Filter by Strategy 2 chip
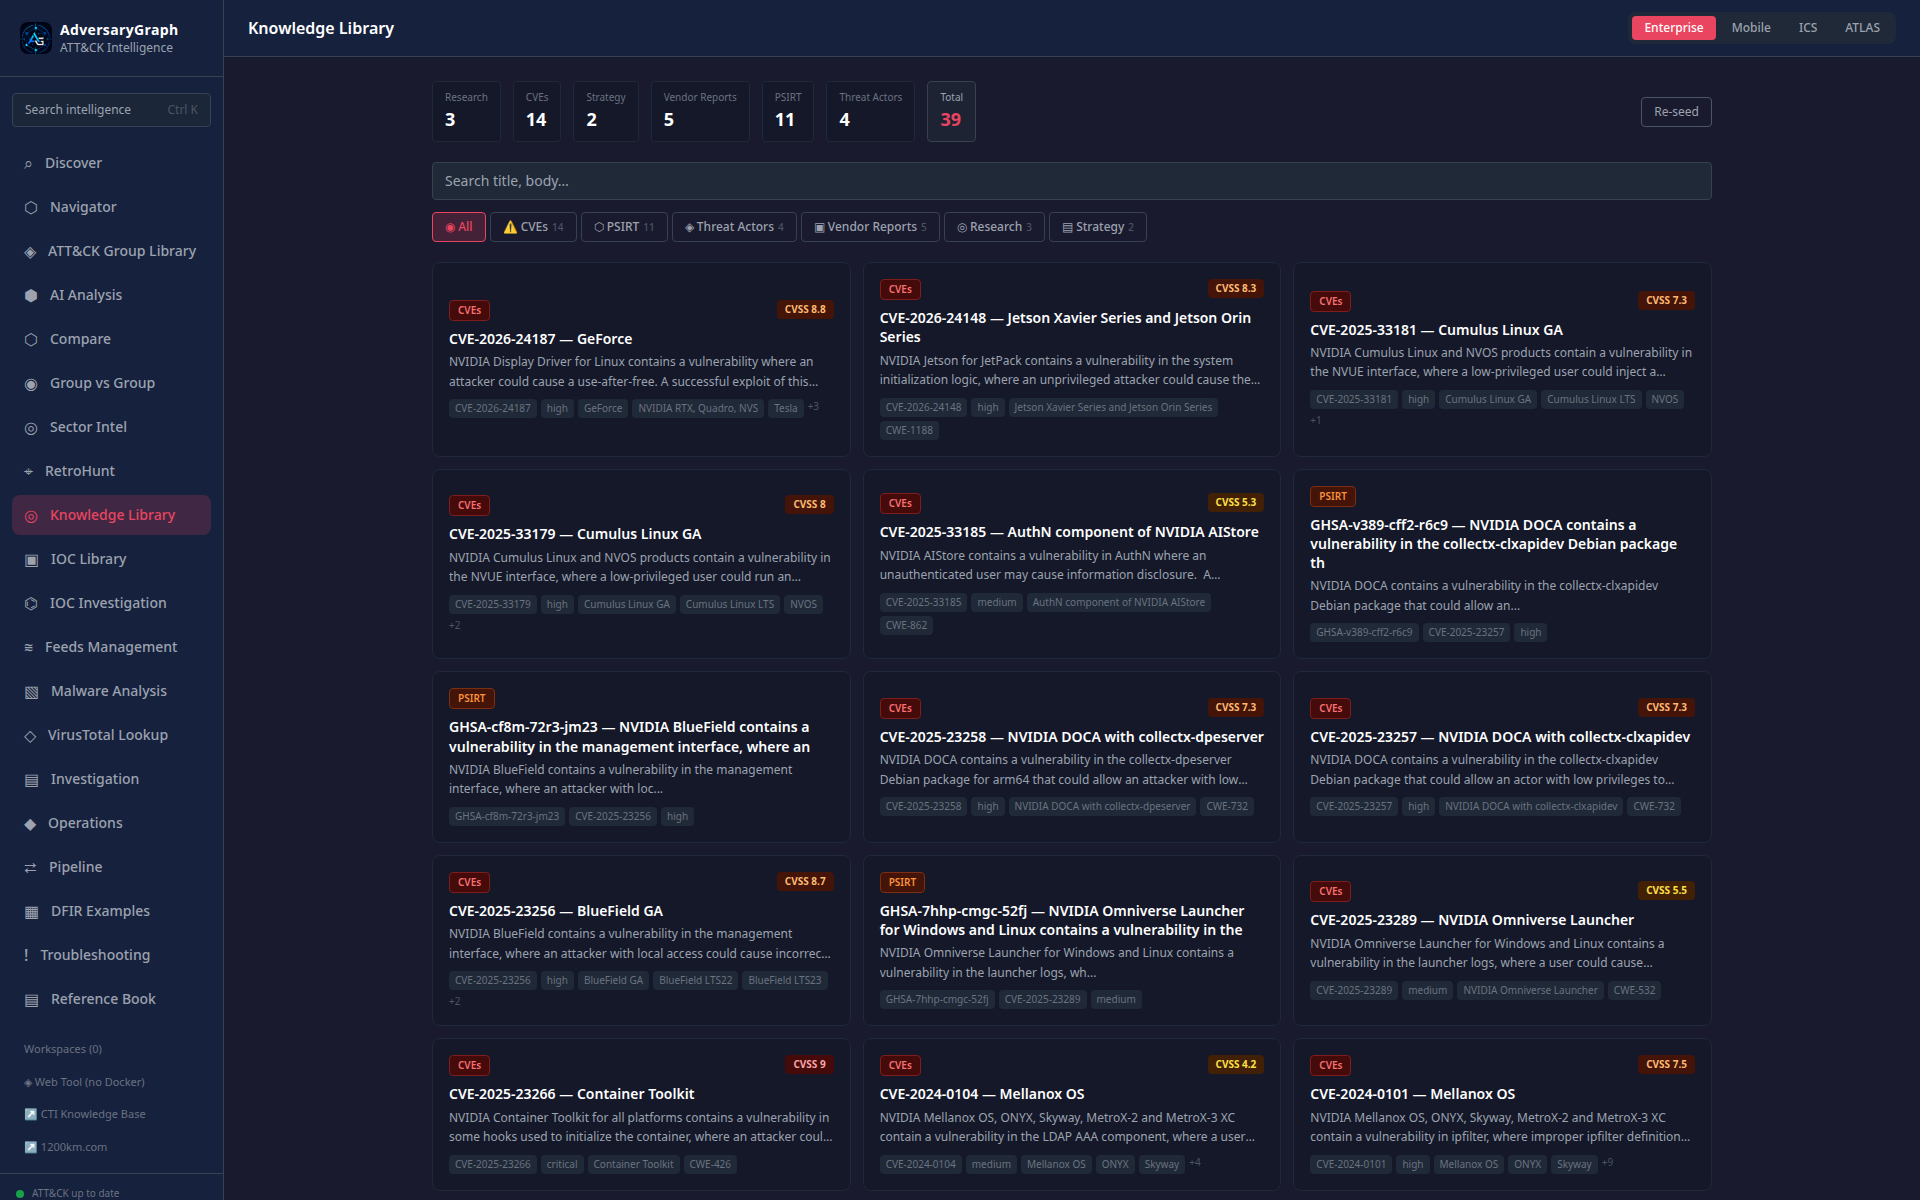The image size is (1920, 1200). pos(1098,227)
